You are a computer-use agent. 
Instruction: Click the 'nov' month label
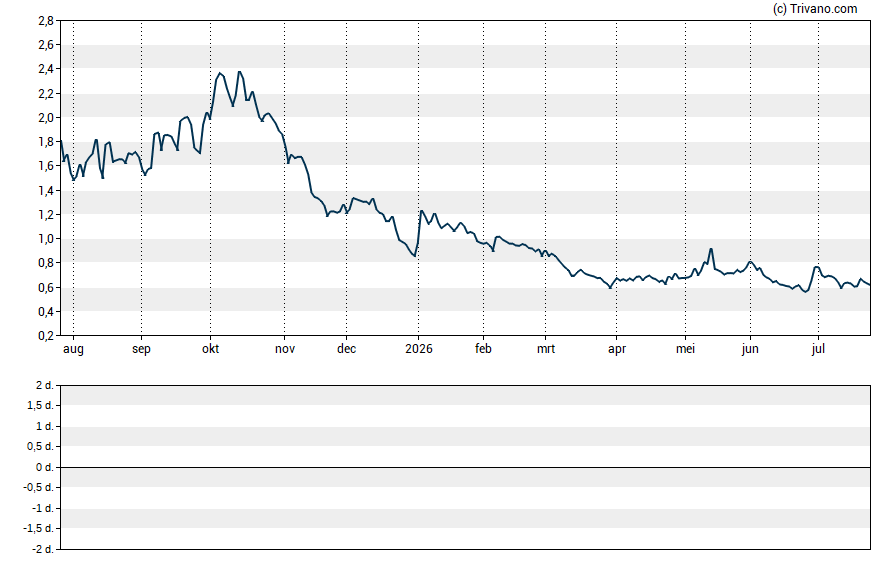pos(285,349)
